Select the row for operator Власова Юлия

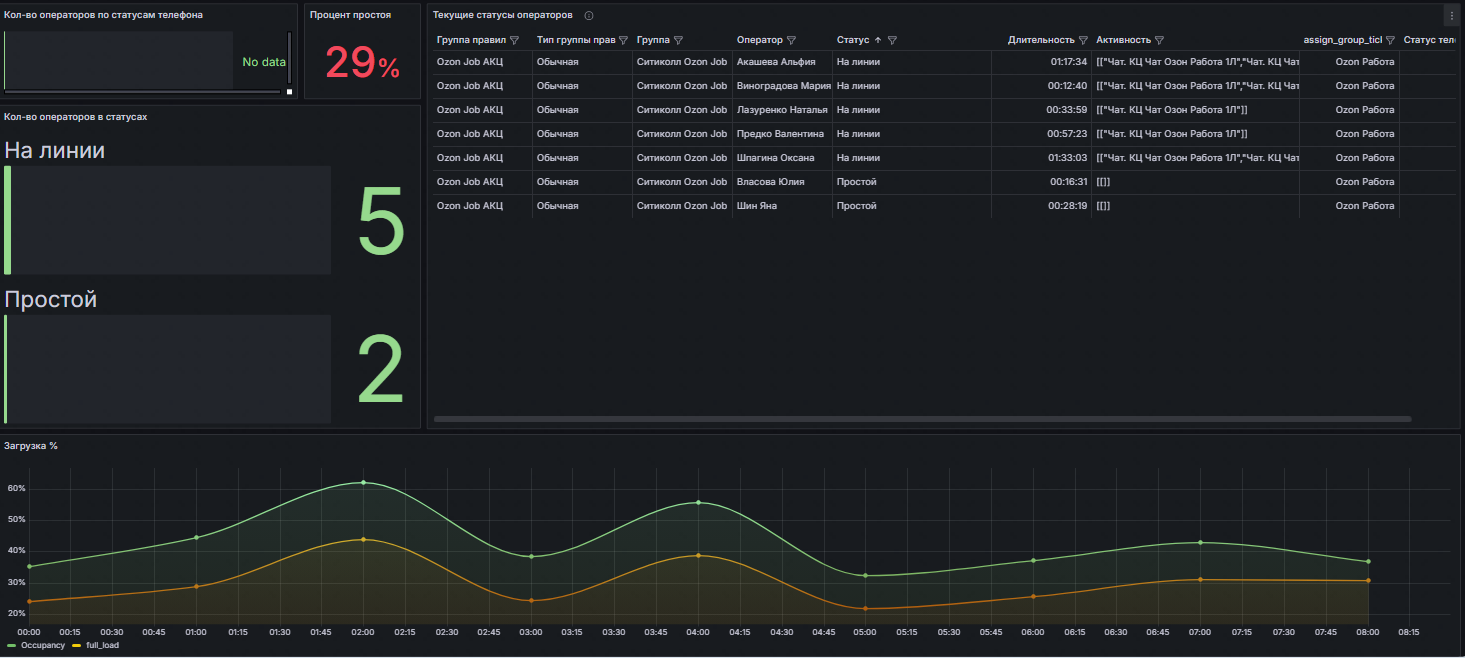[x=770, y=182]
